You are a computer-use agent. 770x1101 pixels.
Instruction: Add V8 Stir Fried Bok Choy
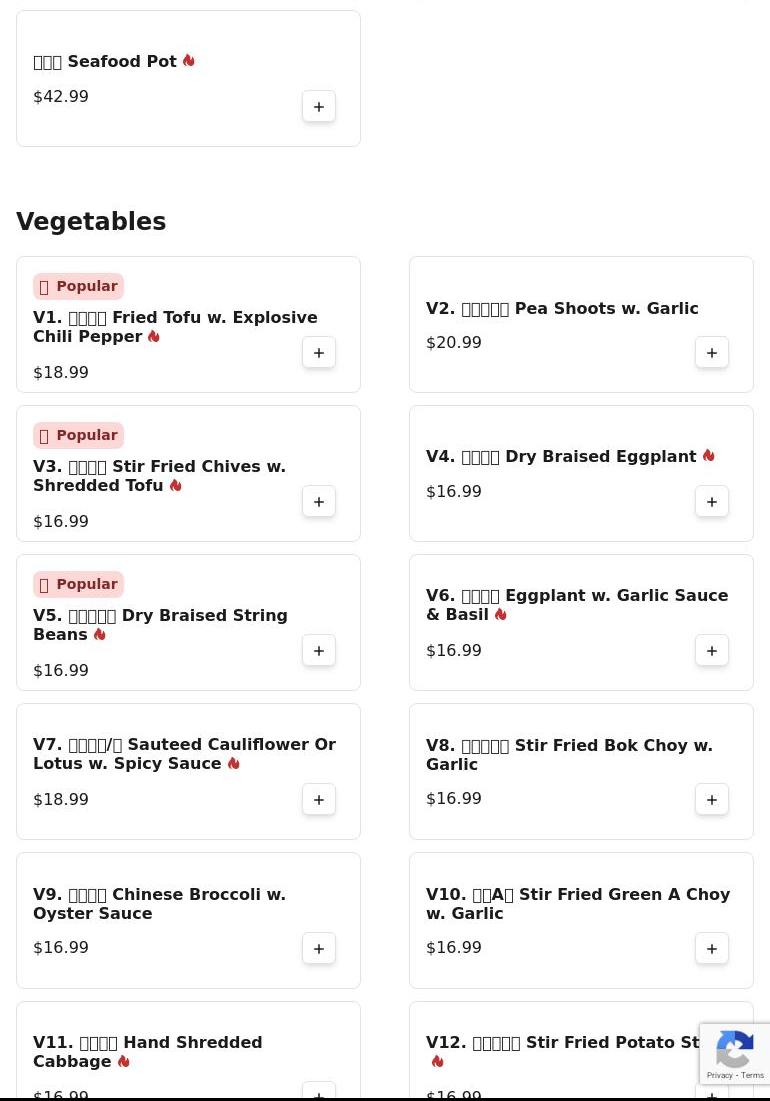pyautogui.click(x=712, y=799)
